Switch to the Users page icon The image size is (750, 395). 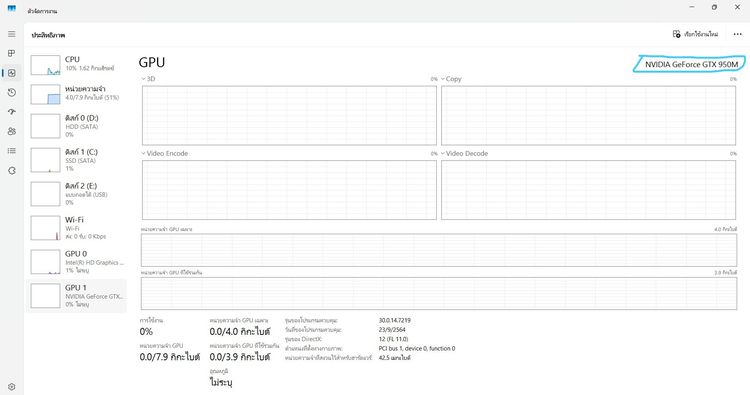[x=11, y=131]
